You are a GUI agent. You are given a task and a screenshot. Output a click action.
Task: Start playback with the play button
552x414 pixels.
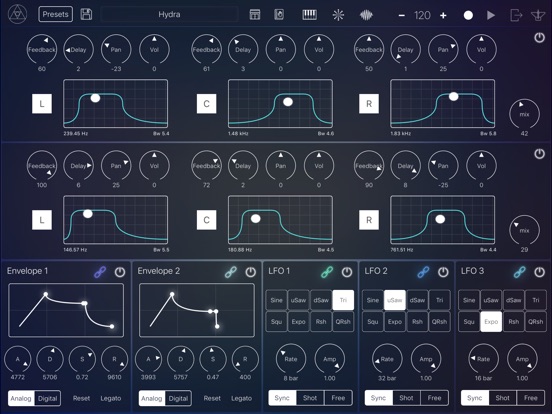491,15
